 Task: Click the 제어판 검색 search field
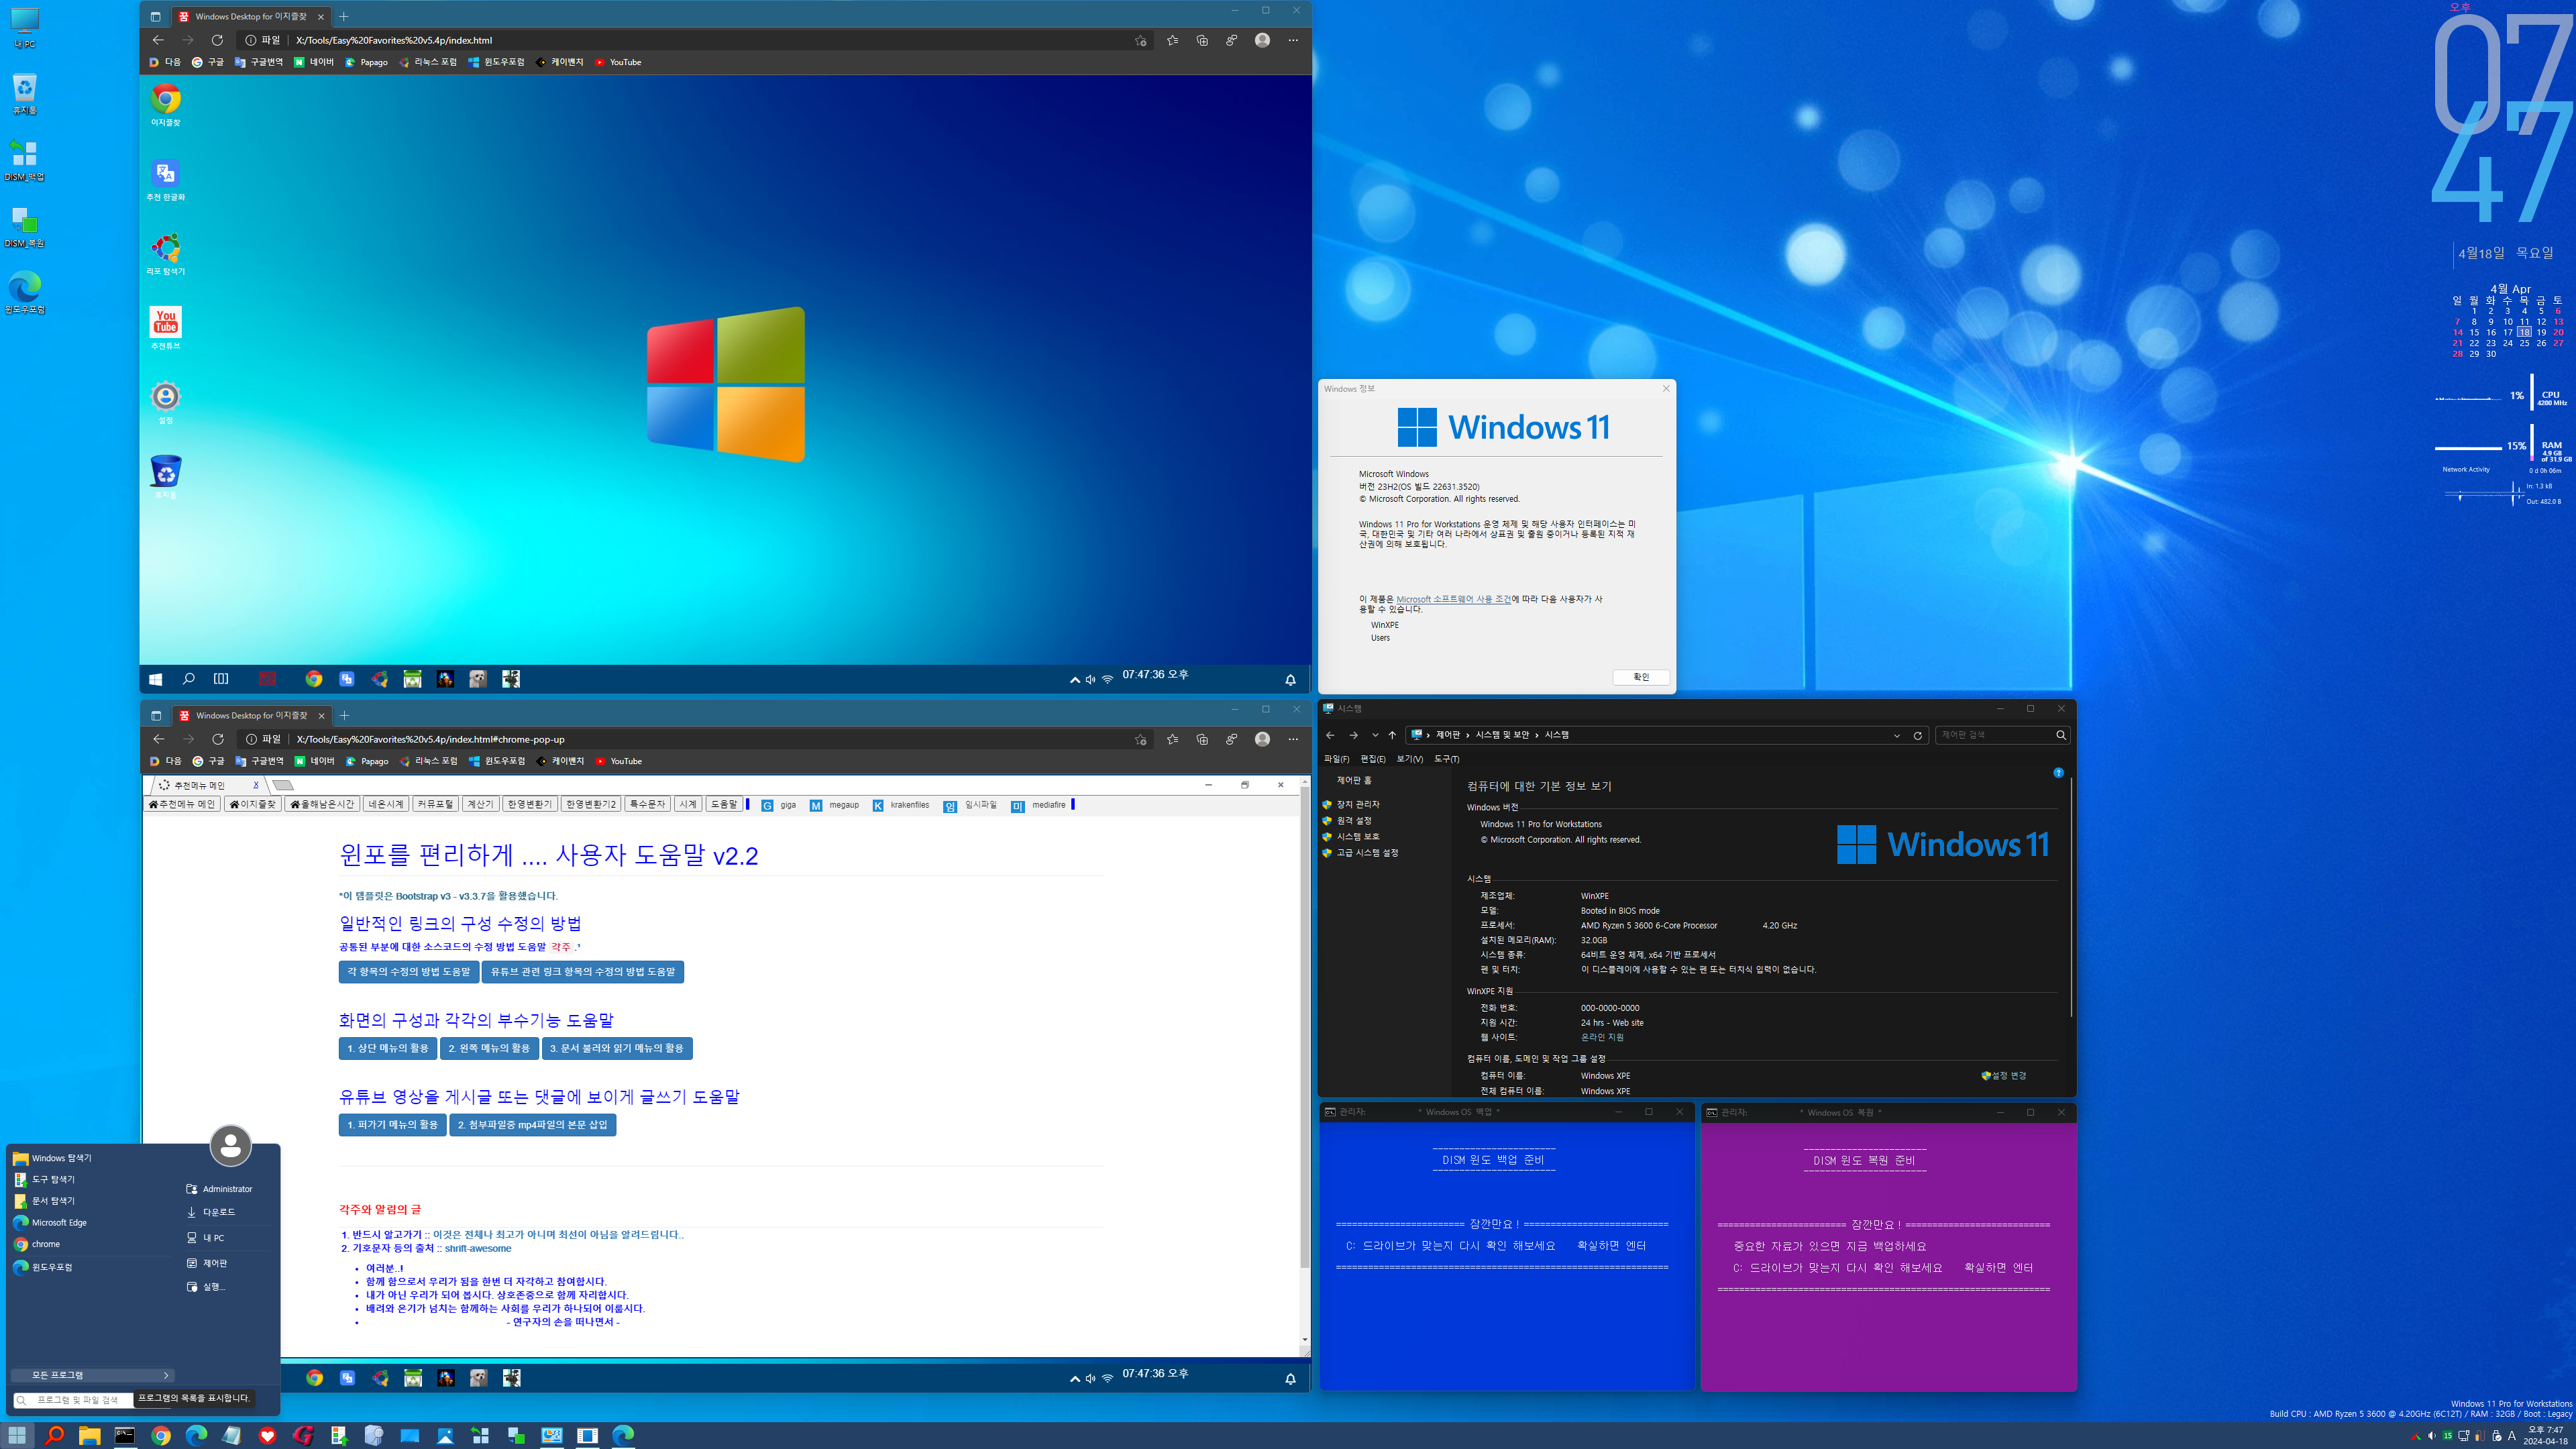[x=2001, y=735]
